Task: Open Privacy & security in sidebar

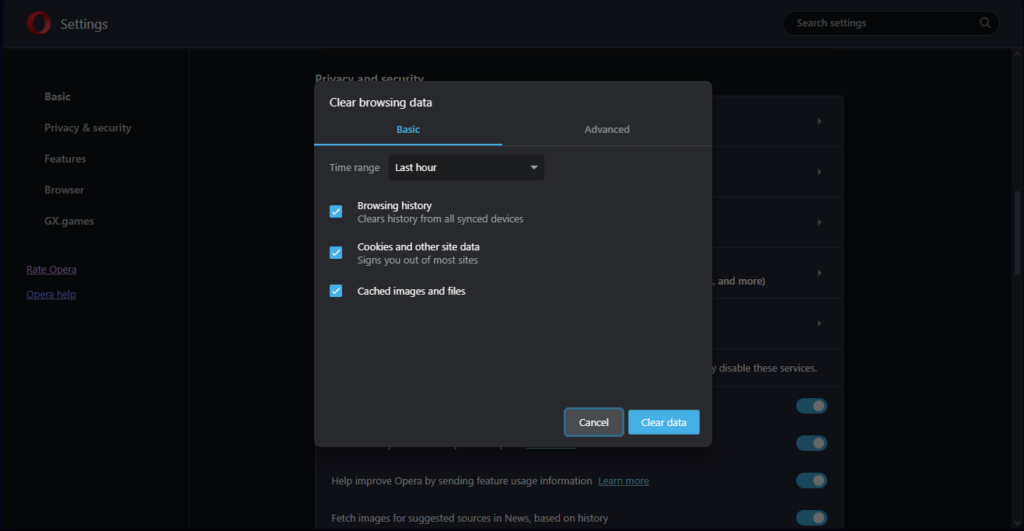Action: coord(88,127)
